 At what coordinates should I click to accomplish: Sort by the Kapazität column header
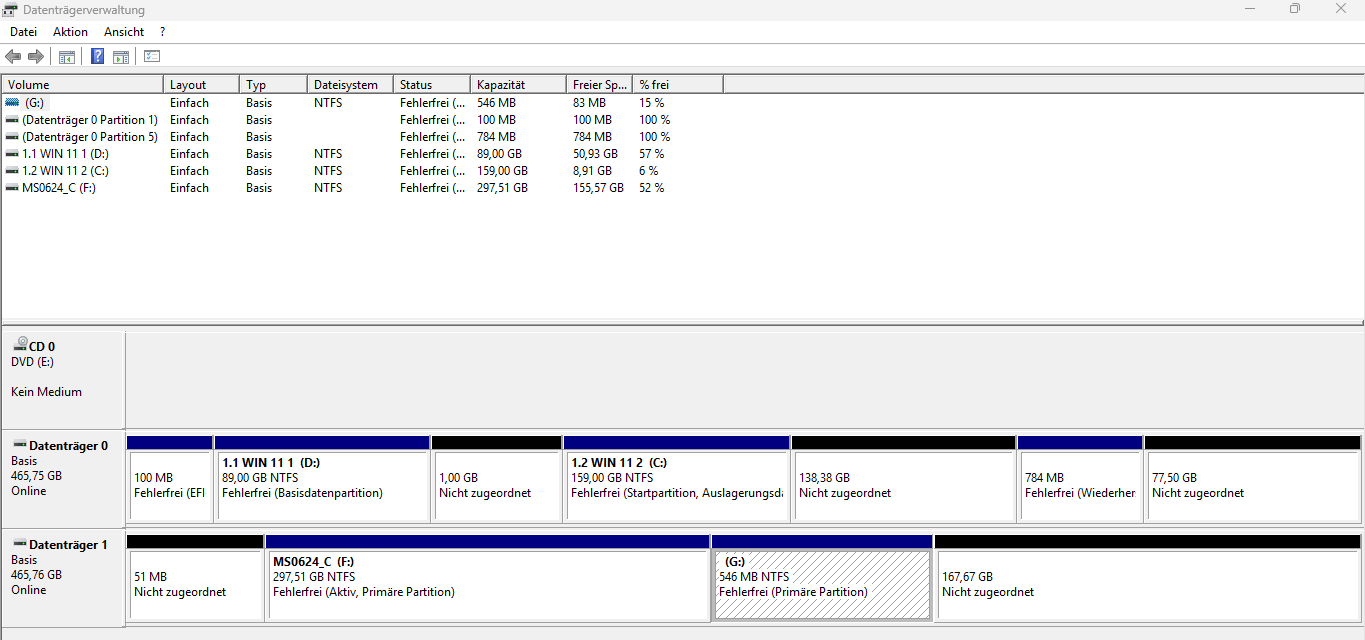518,85
